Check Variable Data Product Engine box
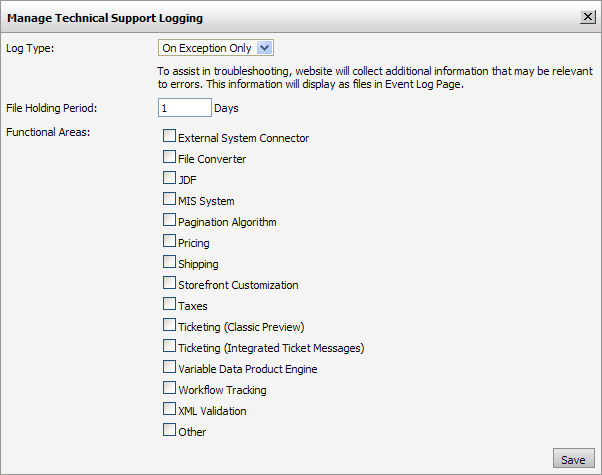 tap(169, 367)
